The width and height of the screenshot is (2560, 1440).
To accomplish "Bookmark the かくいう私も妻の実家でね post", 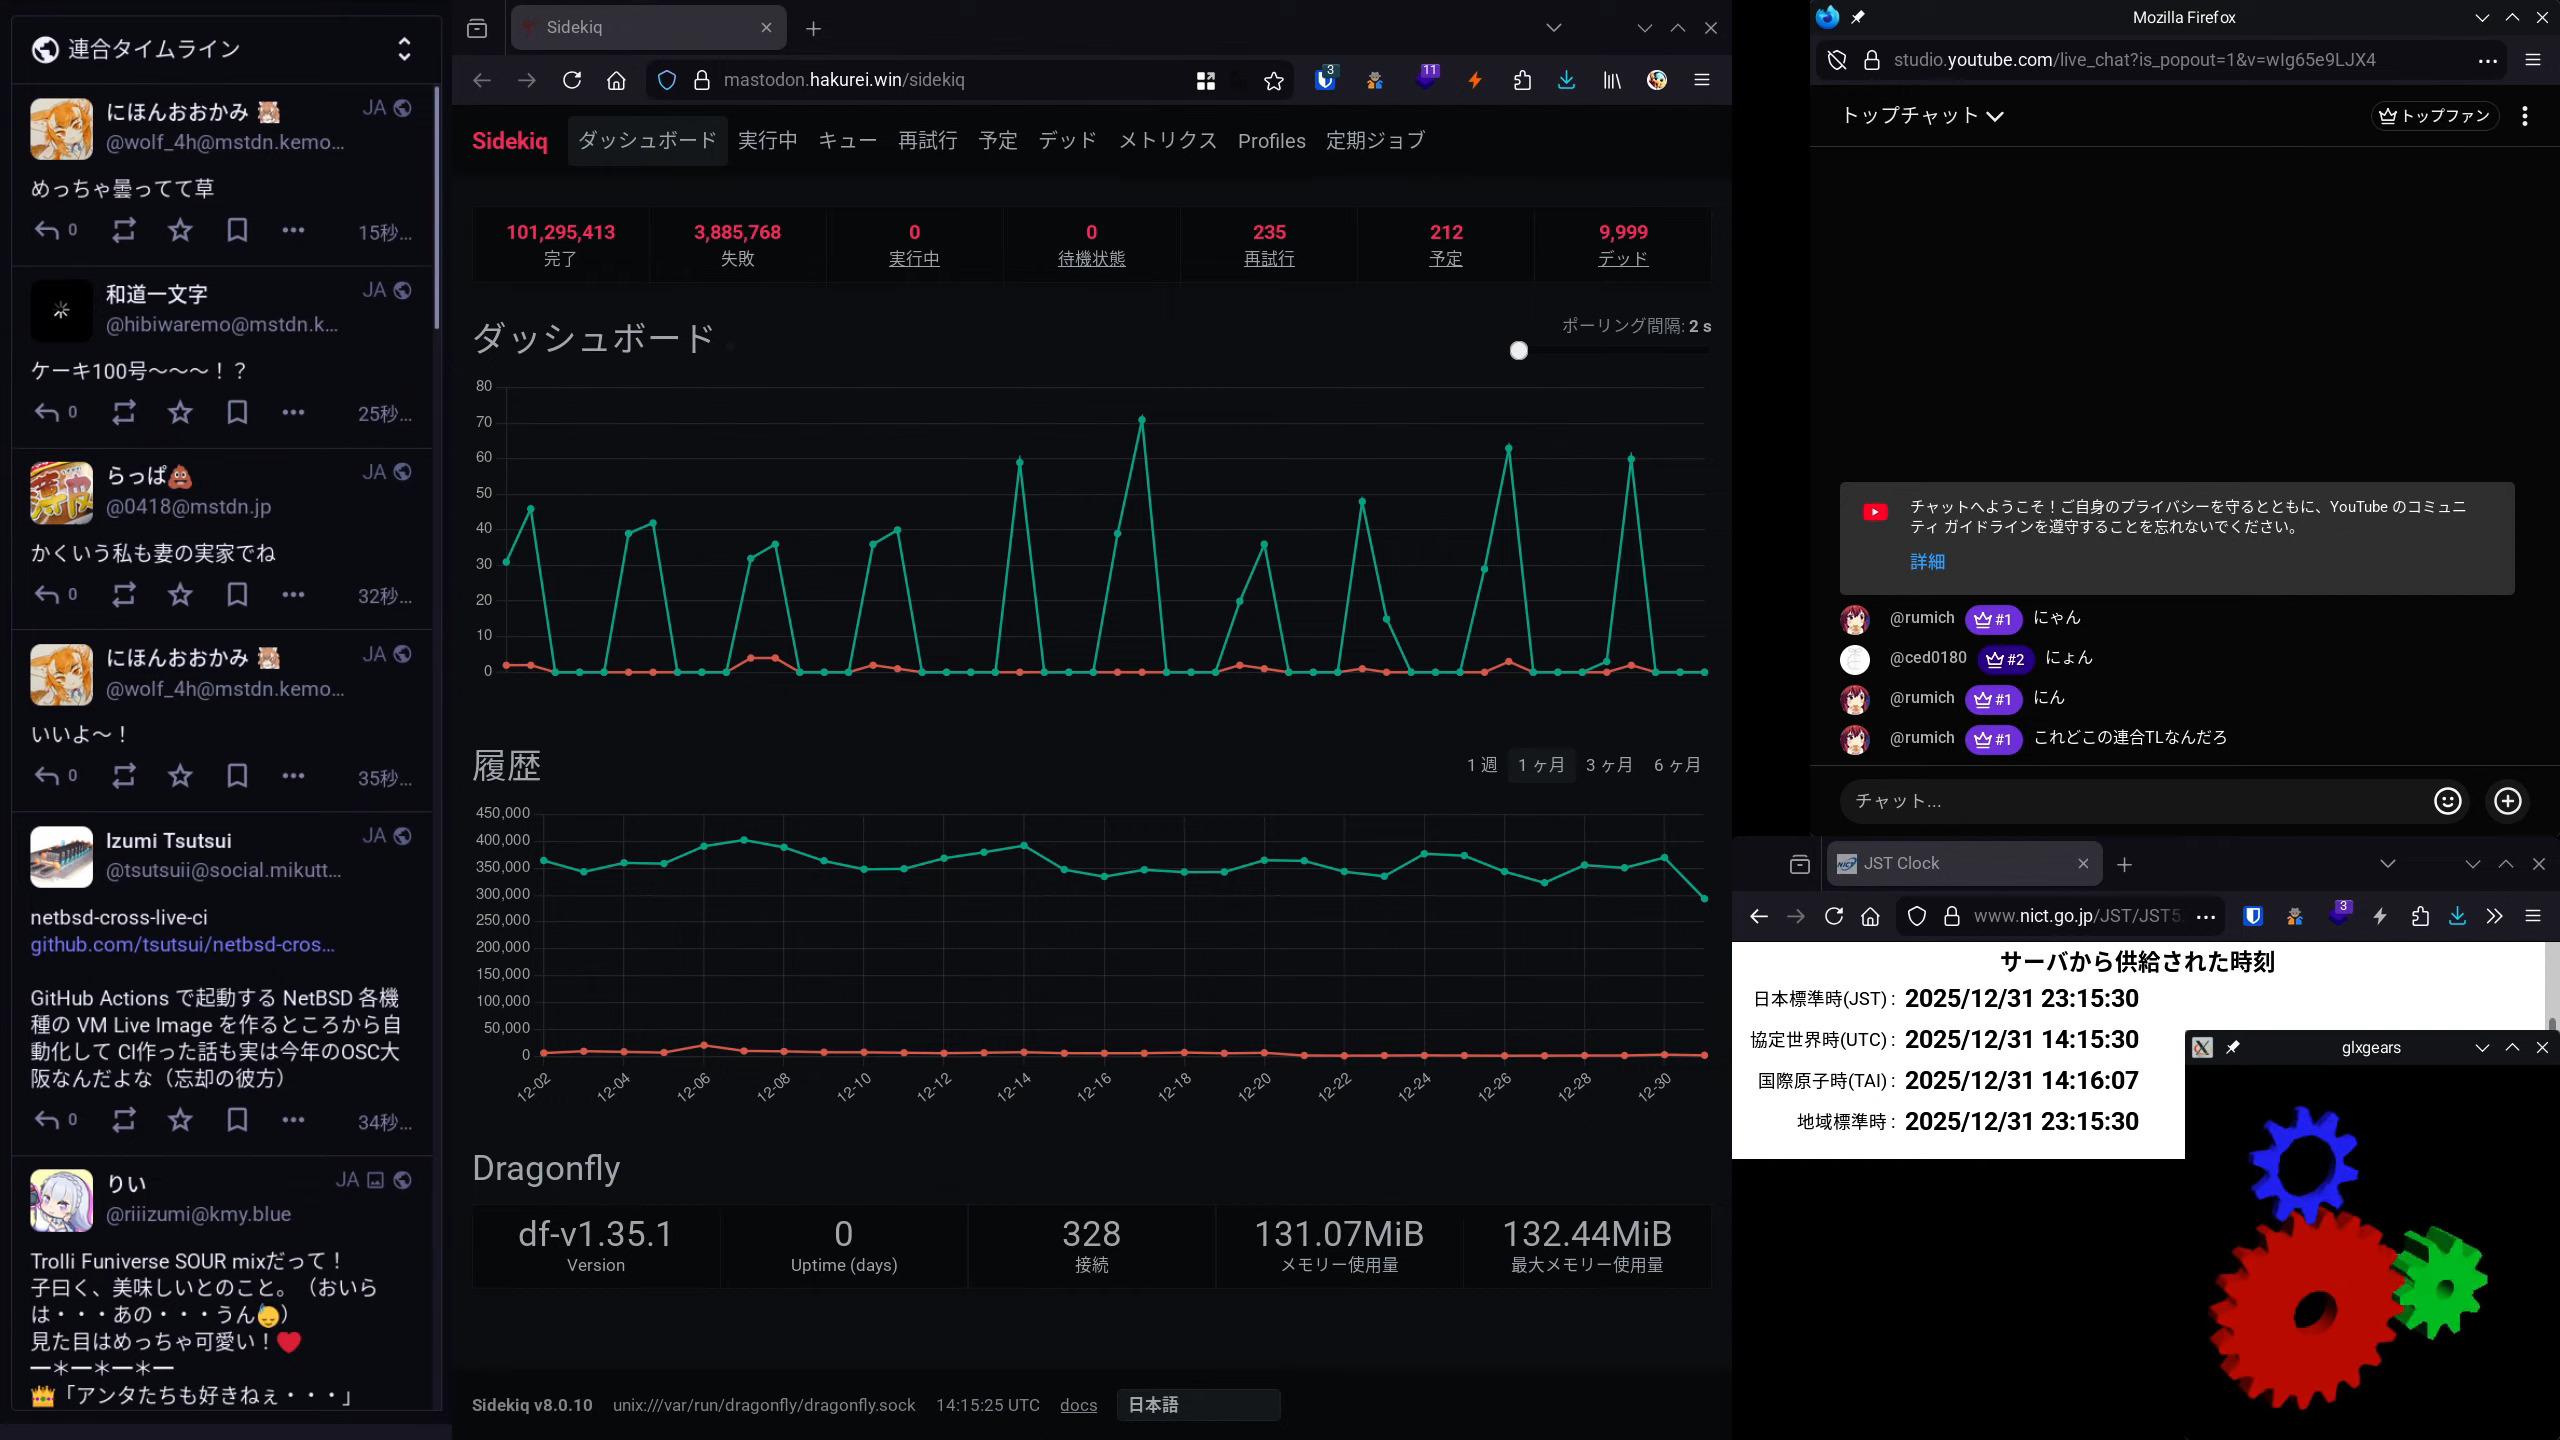I will 237,594.
